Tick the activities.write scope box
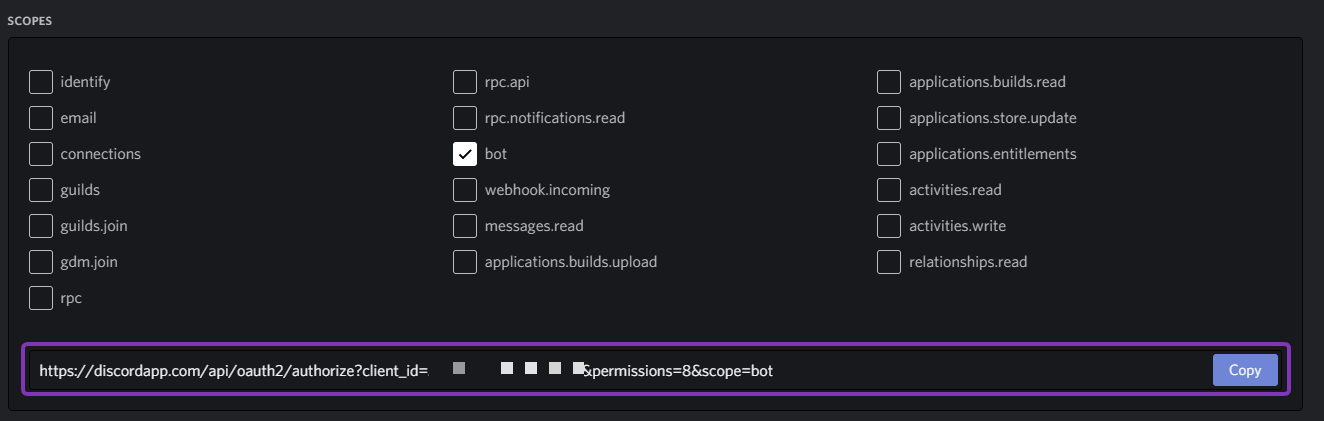Viewport: 1324px width, 421px height. point(889,226)
